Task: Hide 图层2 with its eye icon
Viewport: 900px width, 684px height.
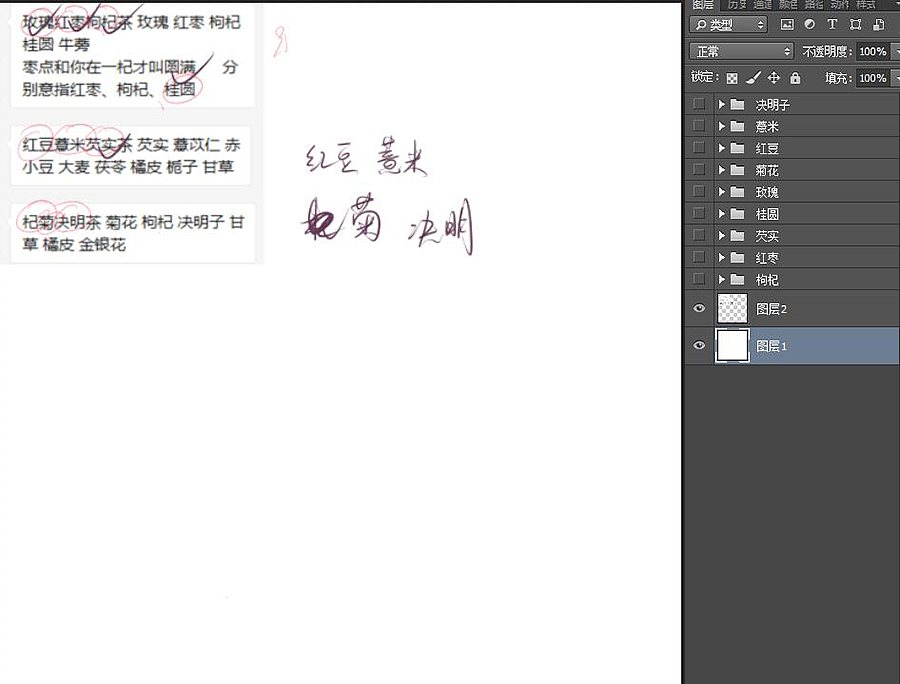Action: click(699, 308)
